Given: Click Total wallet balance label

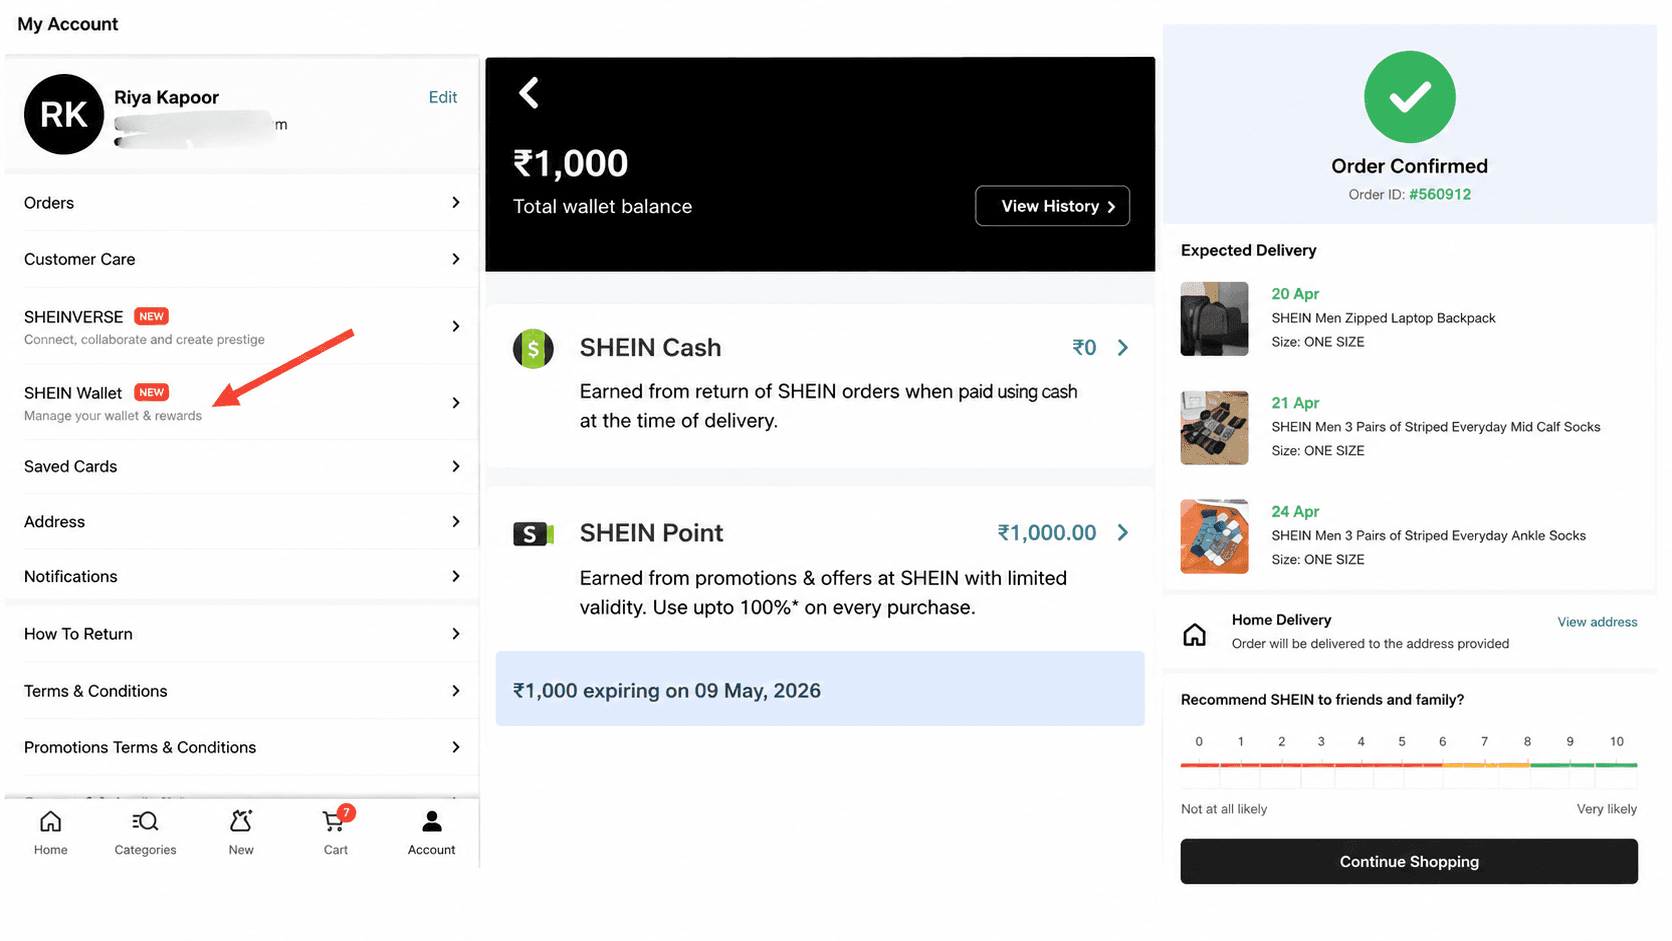Looking at the screenshot, I should coord(602,207).
